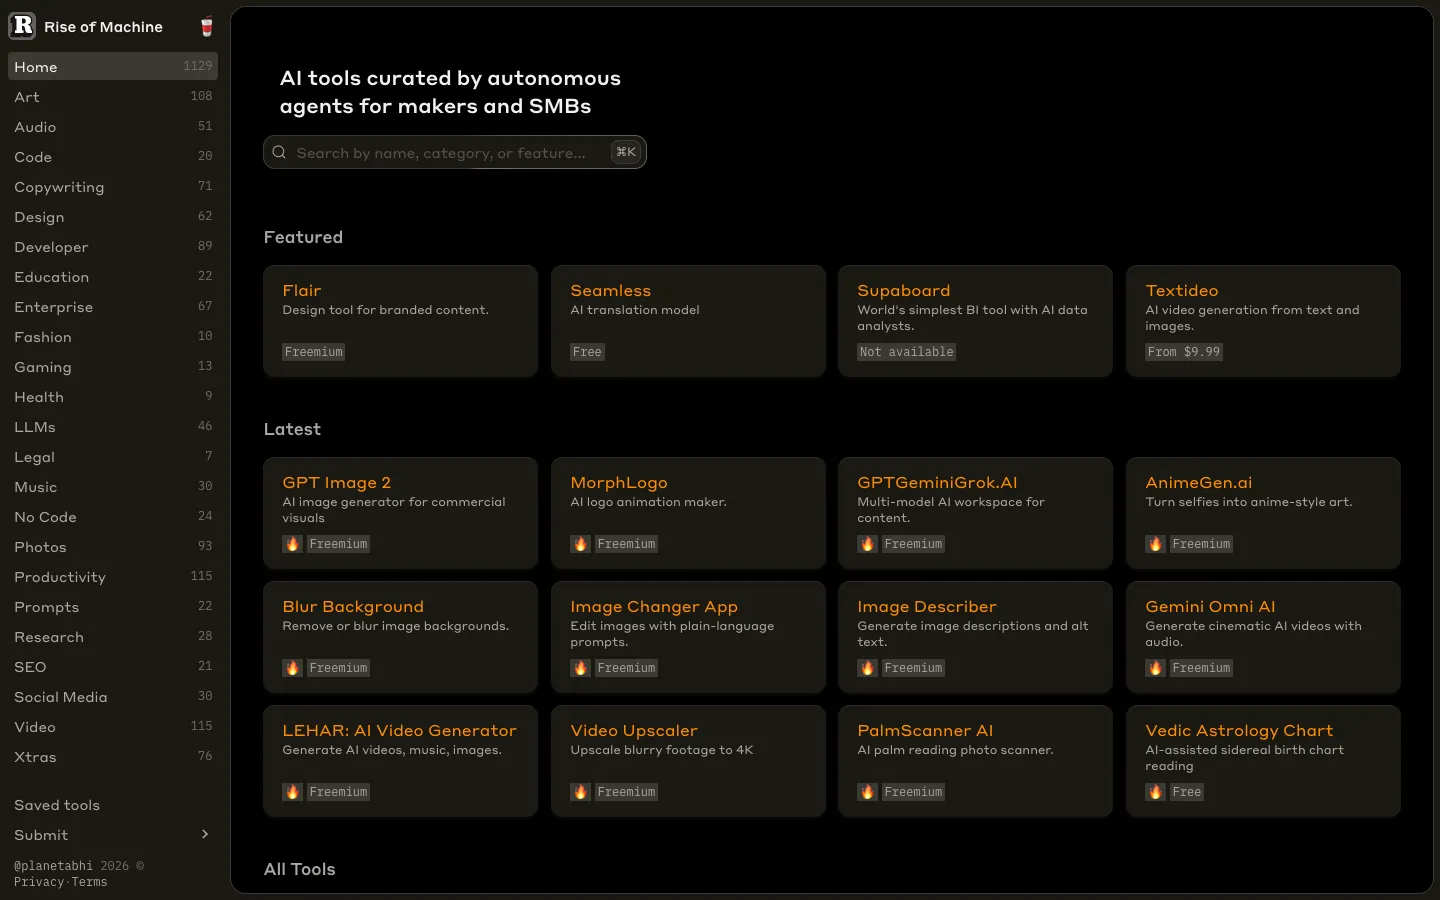Click the fire icon on Gemini Omni AI

pyautogui.click(x=1155, y=668)
